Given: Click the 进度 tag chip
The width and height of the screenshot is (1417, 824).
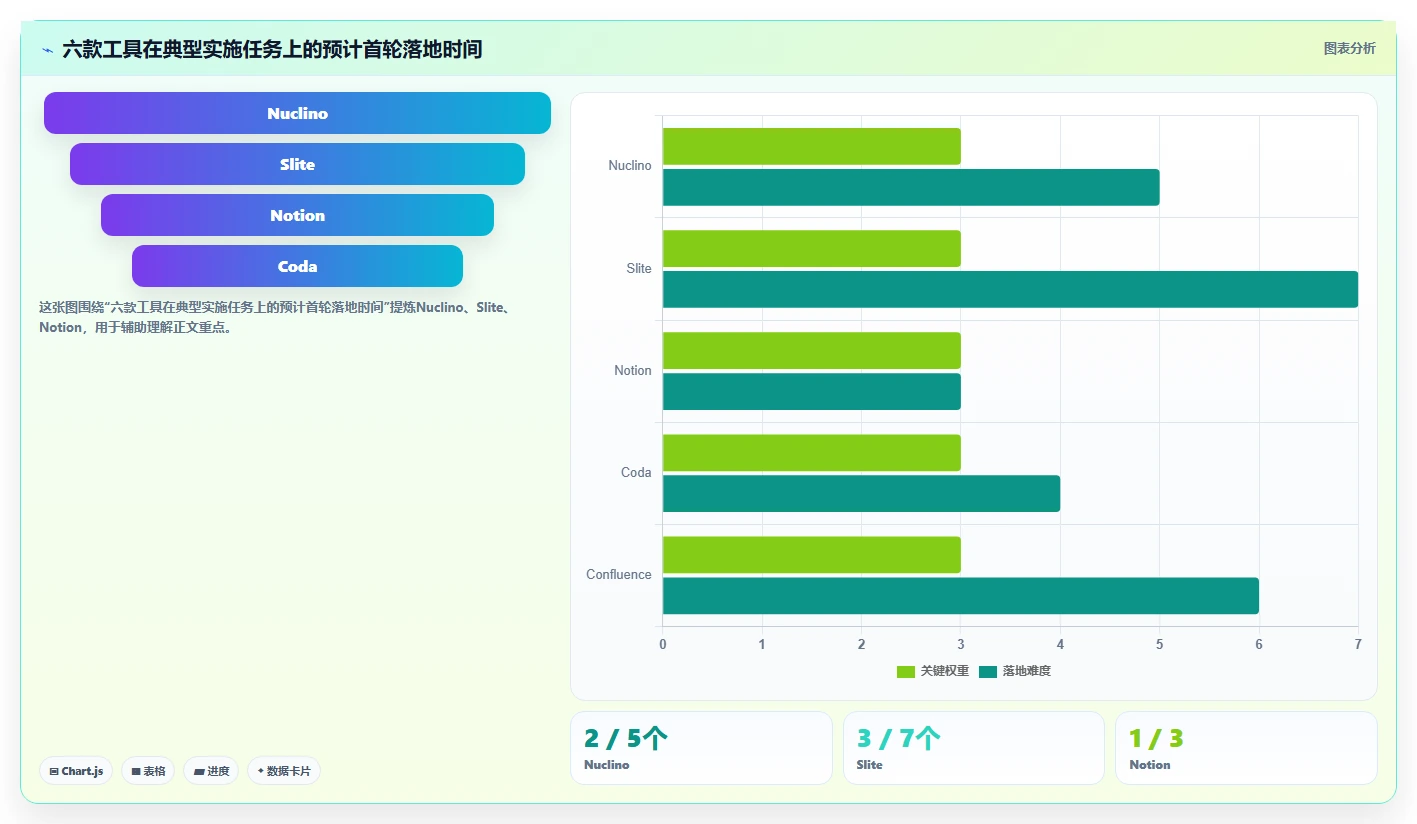Looking at the screenshot, I should [211, 771].
